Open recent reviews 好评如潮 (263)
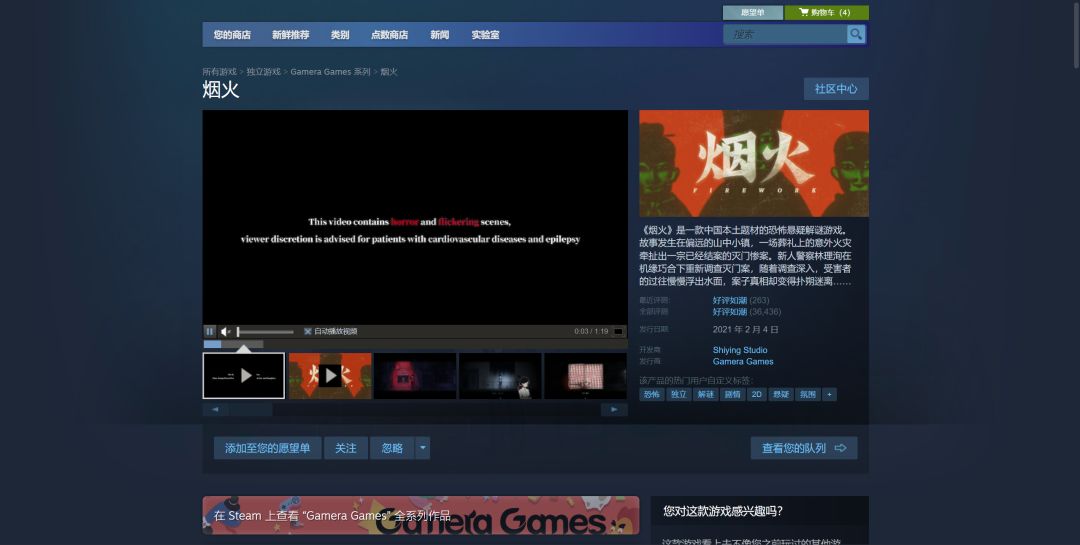The height and width of the screenshot is (545, 1080). [741, 300]
